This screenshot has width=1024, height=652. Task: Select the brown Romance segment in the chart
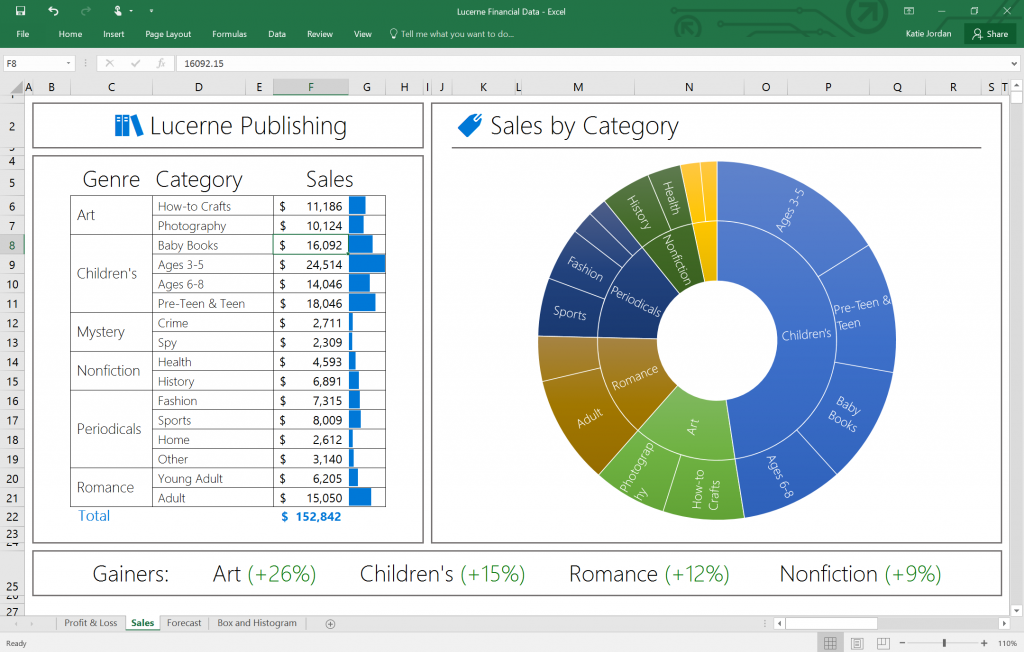click(634, 377)
